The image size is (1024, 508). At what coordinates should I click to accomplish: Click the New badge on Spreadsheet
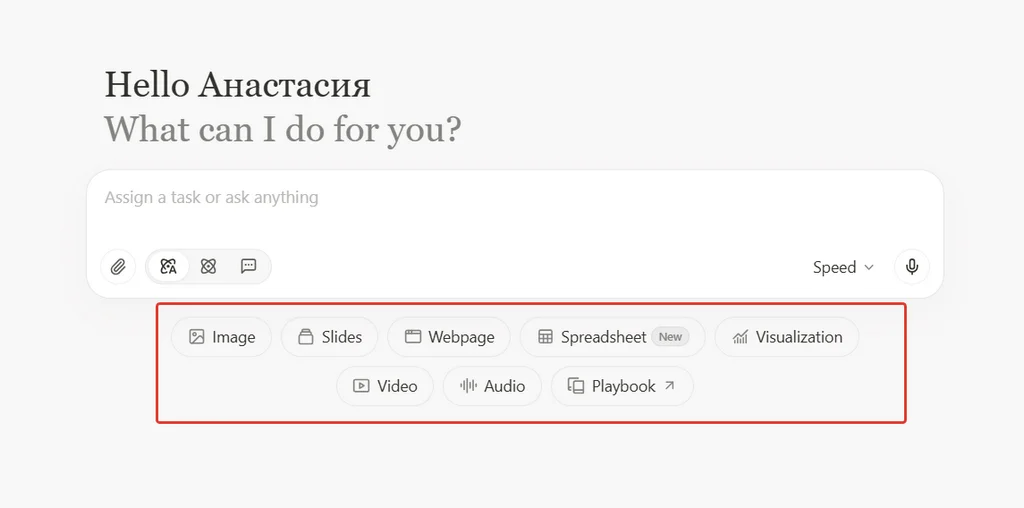(670, 337)
